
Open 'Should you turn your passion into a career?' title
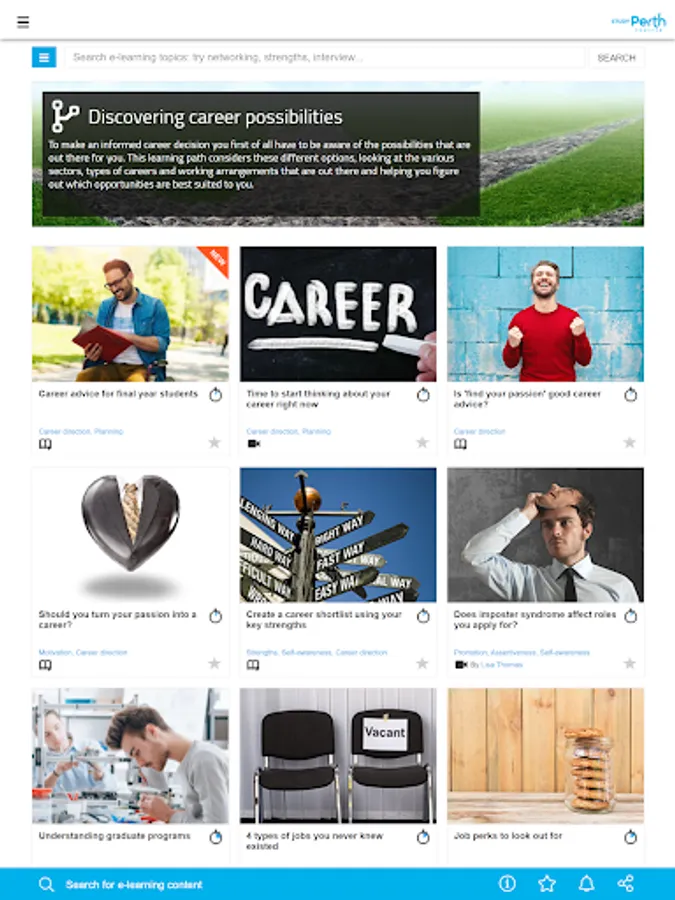click(x=118, y=619)
